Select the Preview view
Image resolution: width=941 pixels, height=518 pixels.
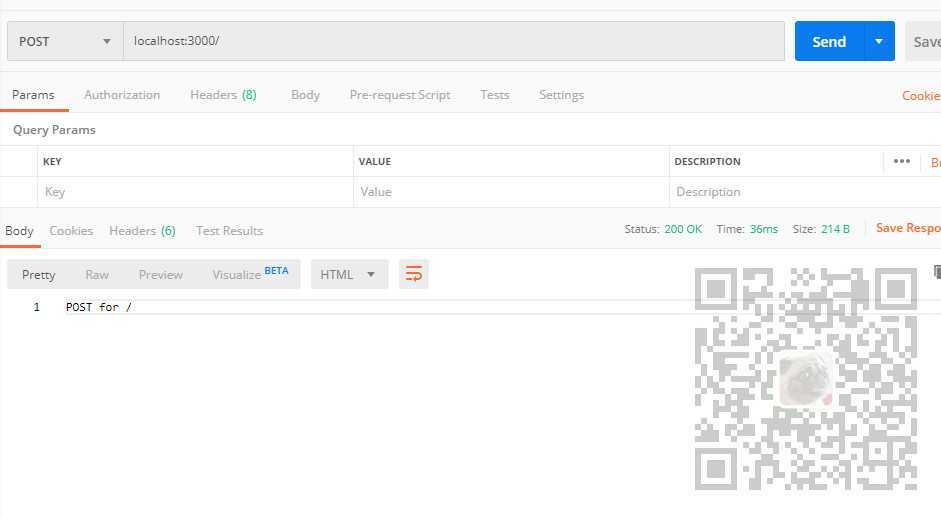tap(160, 274)
